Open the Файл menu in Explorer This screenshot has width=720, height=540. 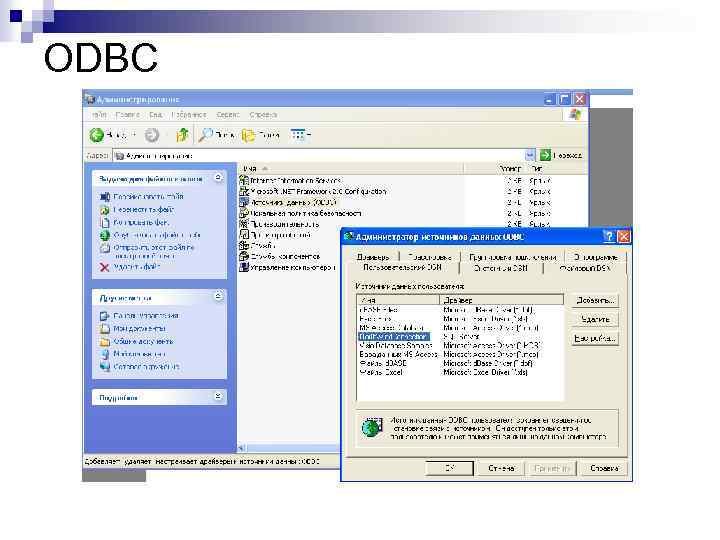pyautogui.click(x=99, y=114)
